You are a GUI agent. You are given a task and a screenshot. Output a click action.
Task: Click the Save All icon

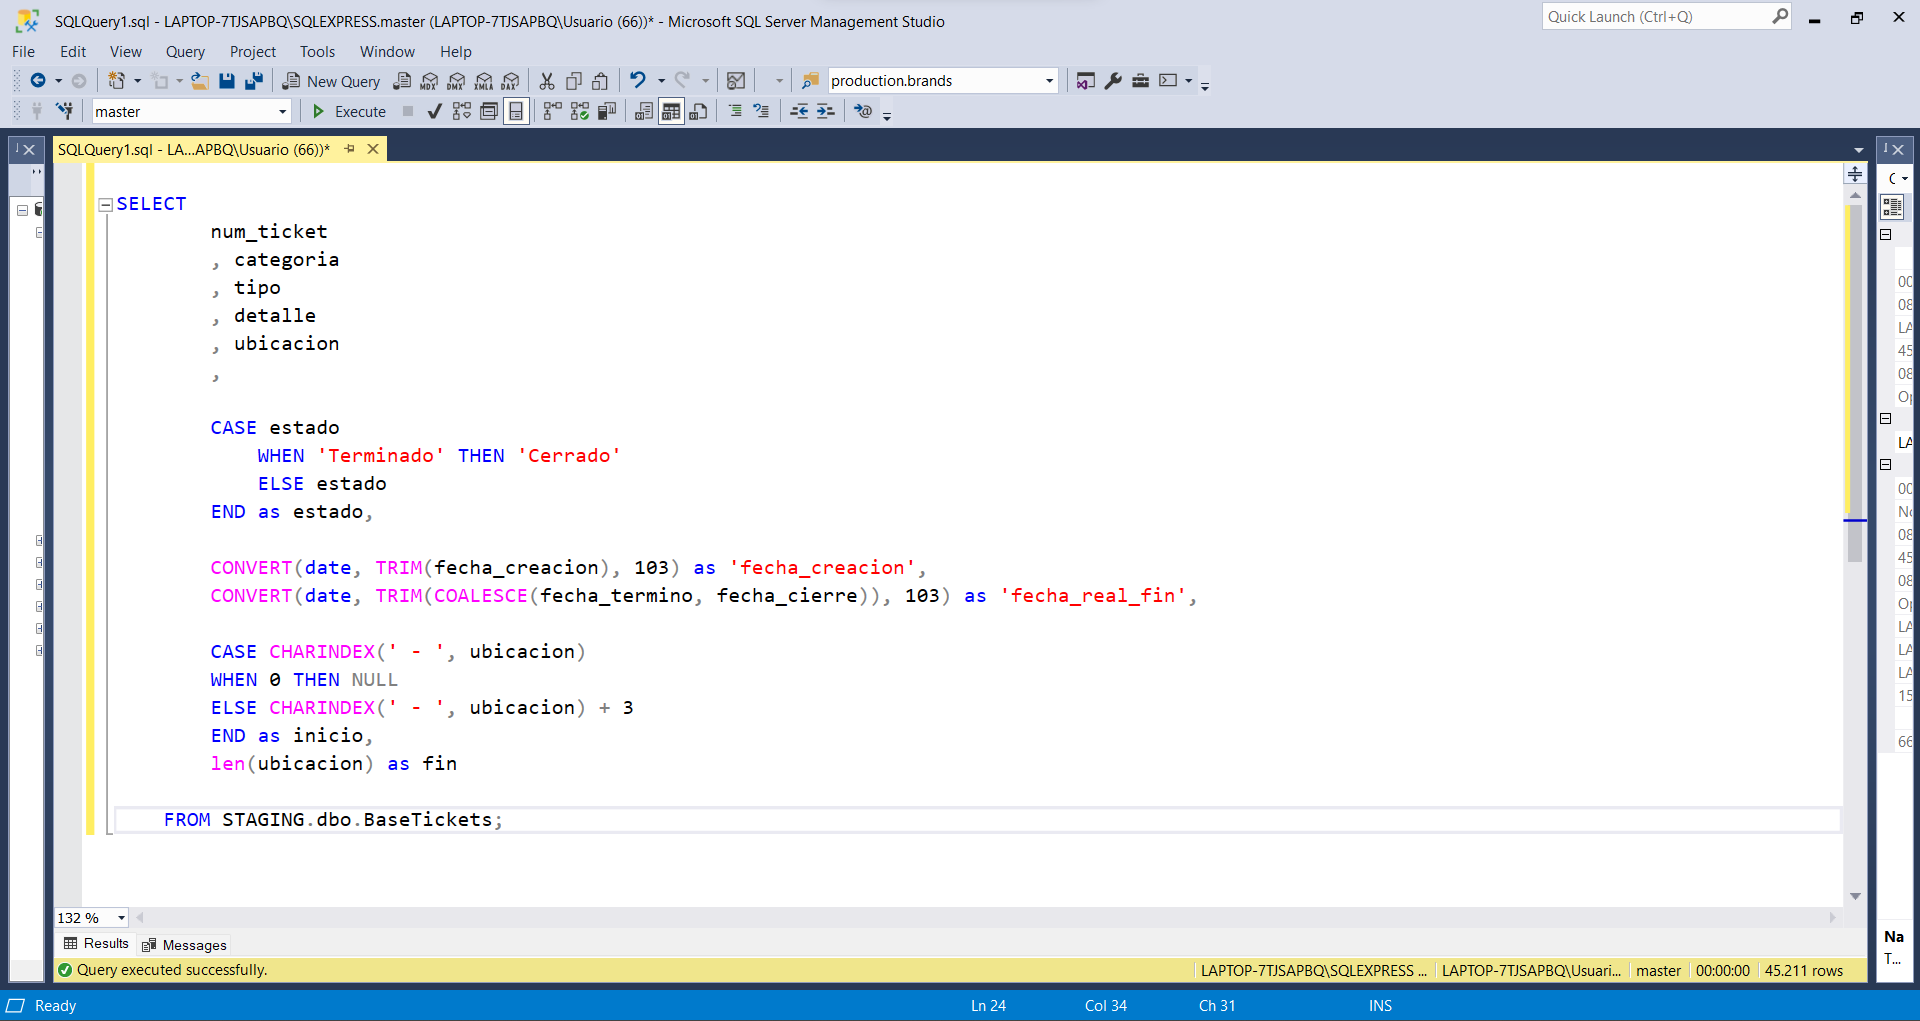pyautogui.click(x=254, y=81)
